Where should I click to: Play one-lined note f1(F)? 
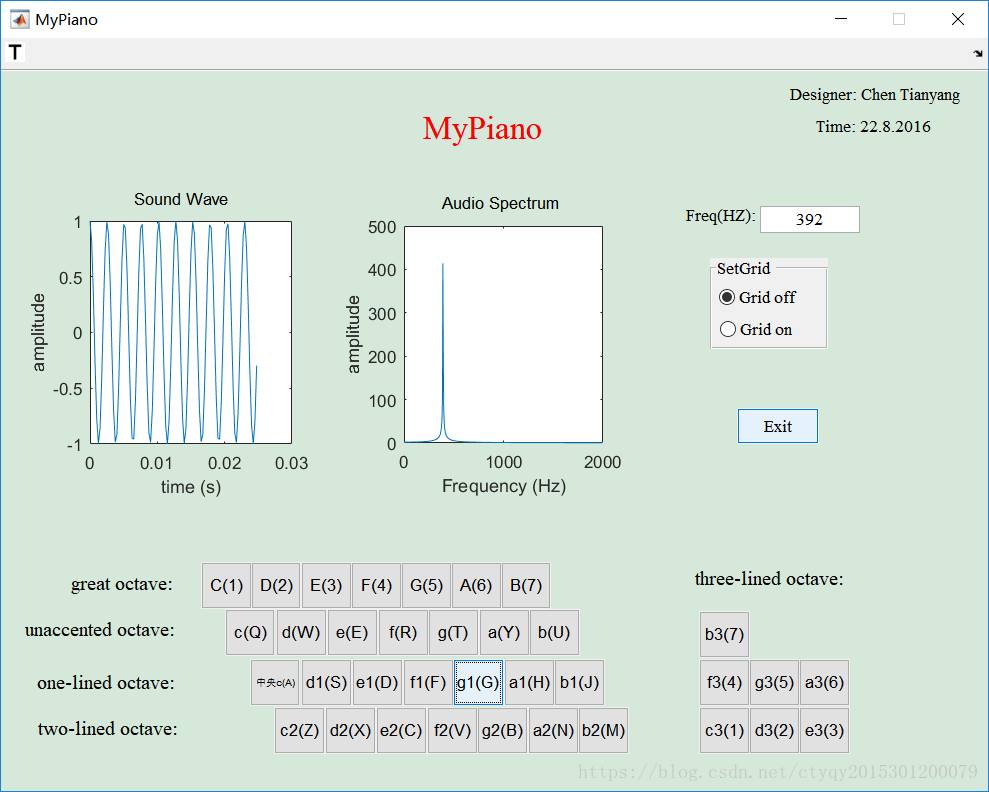pyautogui.click(x=428, y=682)
